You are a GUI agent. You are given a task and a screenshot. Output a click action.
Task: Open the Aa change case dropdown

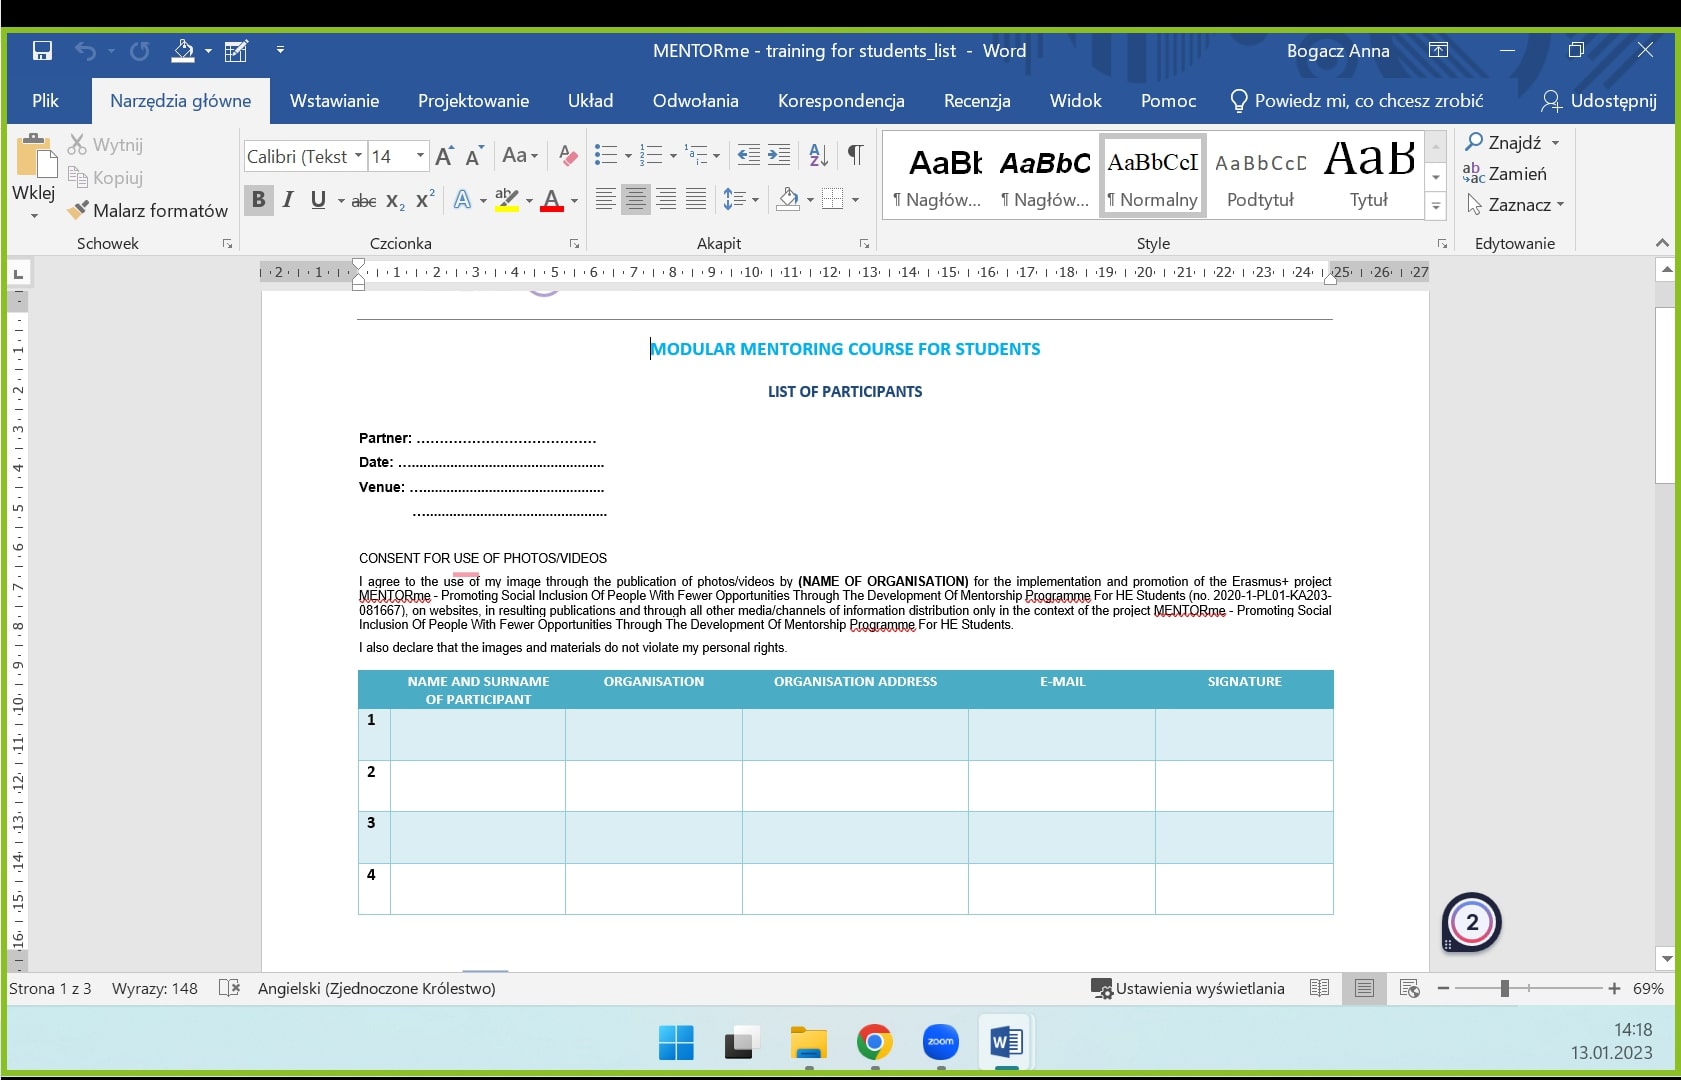click(x=520, y=155)
